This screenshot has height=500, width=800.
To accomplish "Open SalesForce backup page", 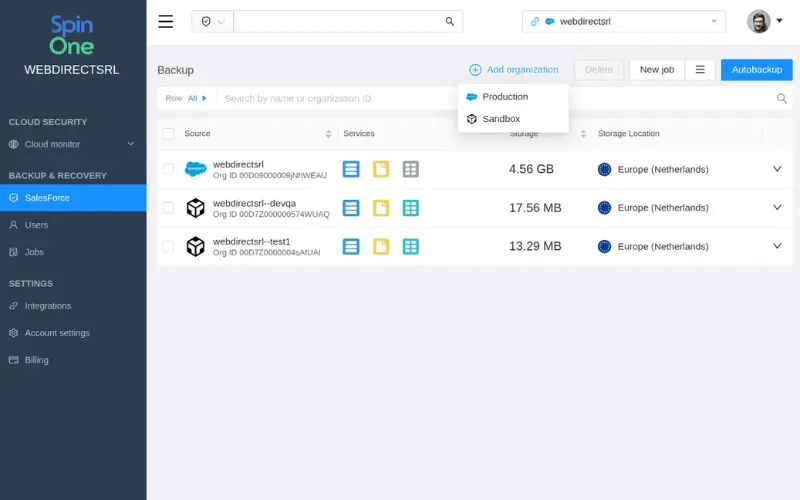I will tap(73, 198).
